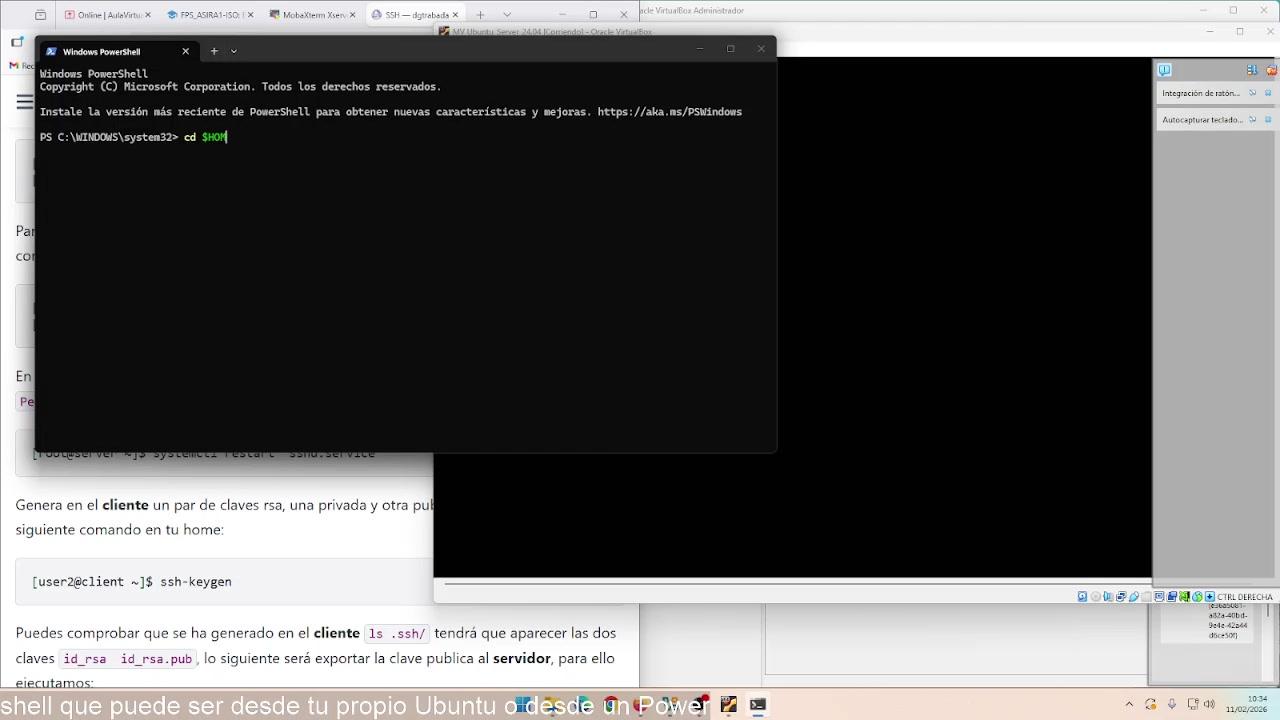Screen dimensions: 1280x720
Task: Expand the PowerShell new-tab profile dropdown
Action: 234,51
